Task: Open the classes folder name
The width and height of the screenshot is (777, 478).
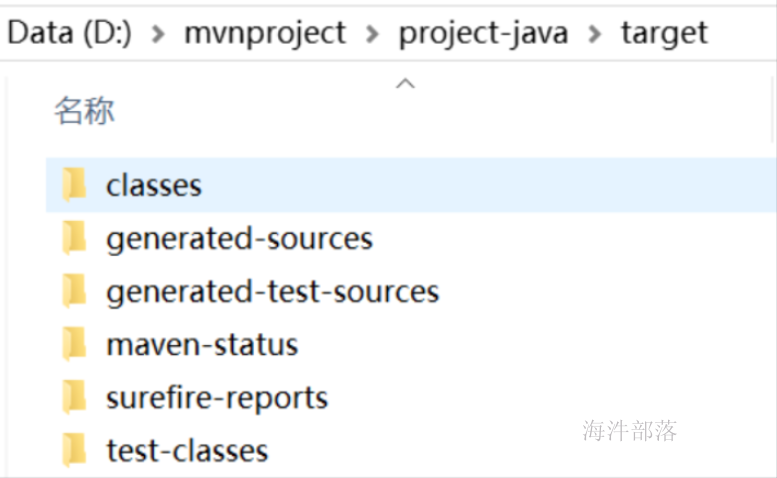Action: click(x=154, y=186)
